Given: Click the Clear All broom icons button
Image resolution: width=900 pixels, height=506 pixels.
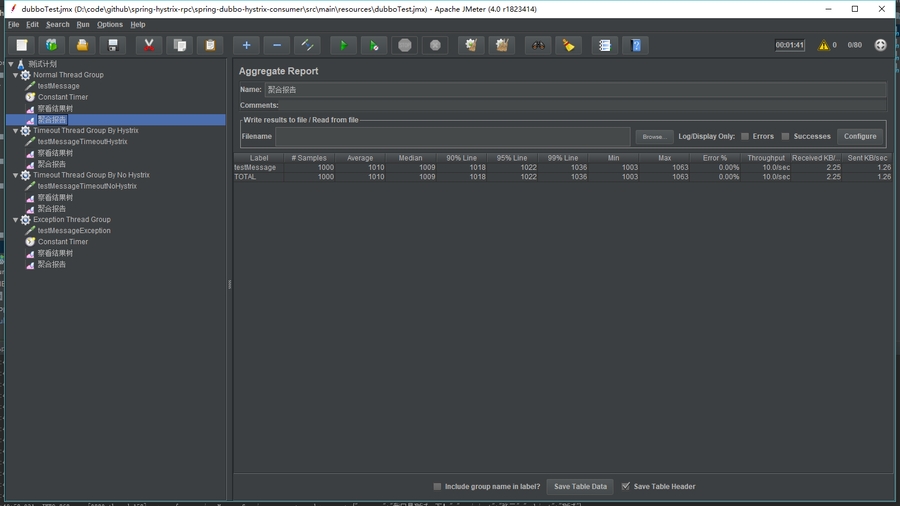Looking at the screenshot, I should coord(502,45).
